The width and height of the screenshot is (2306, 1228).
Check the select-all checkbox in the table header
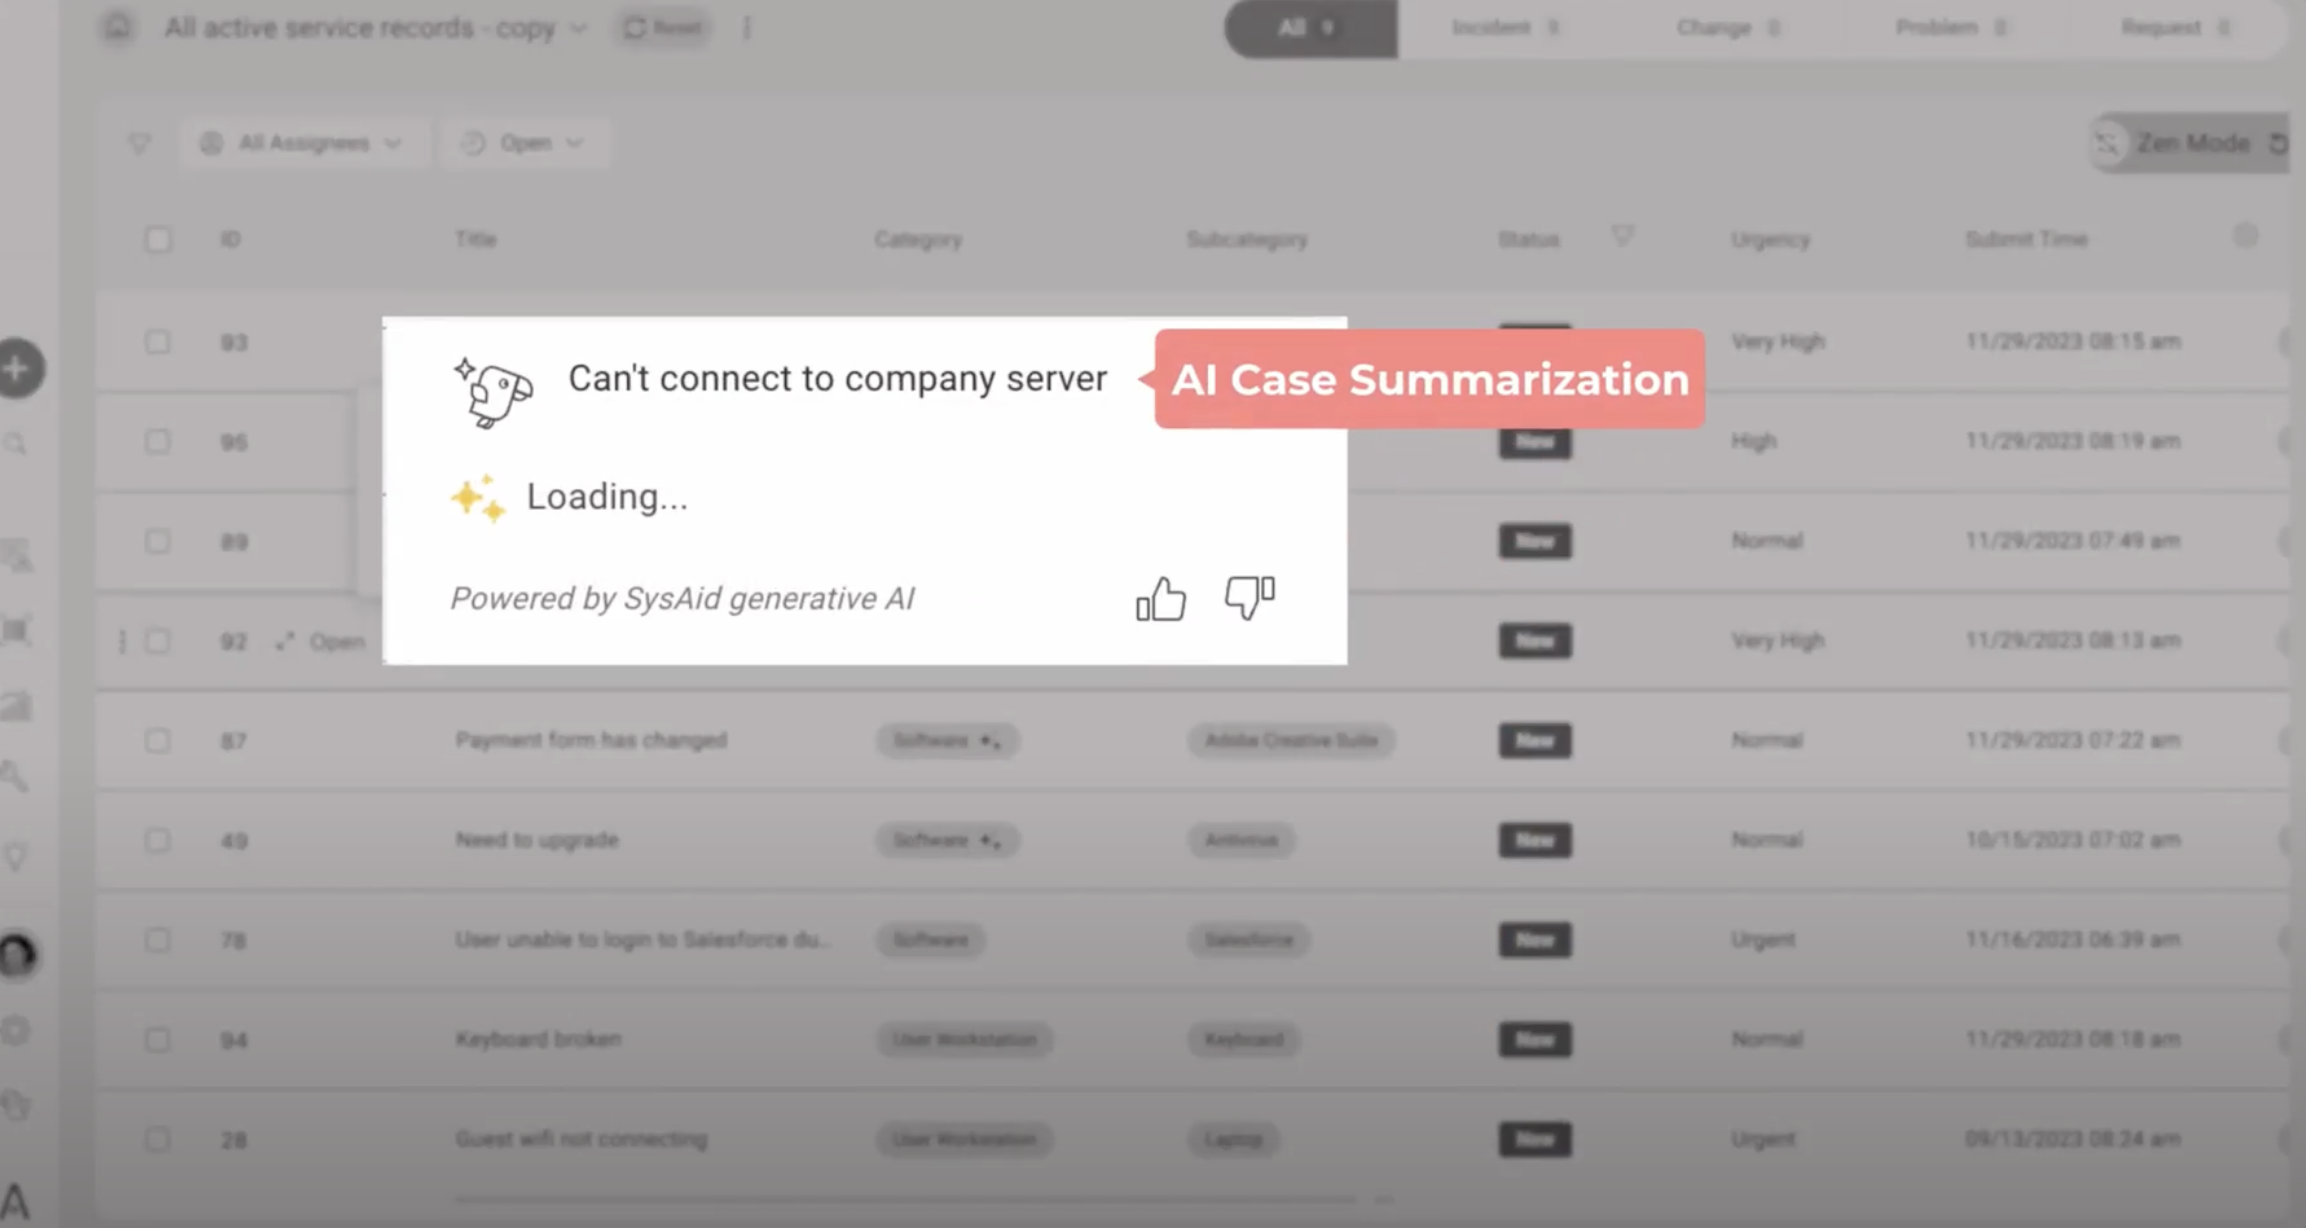pos(158,238)
